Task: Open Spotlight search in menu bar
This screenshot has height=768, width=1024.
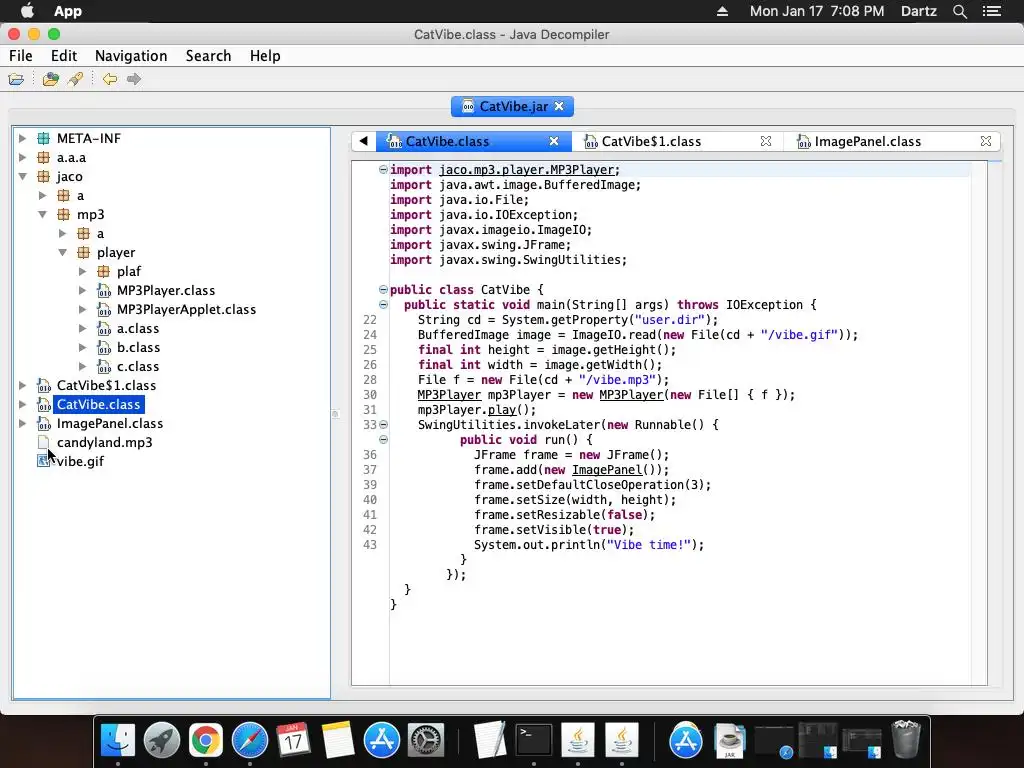Action: (x=960, y=11)
